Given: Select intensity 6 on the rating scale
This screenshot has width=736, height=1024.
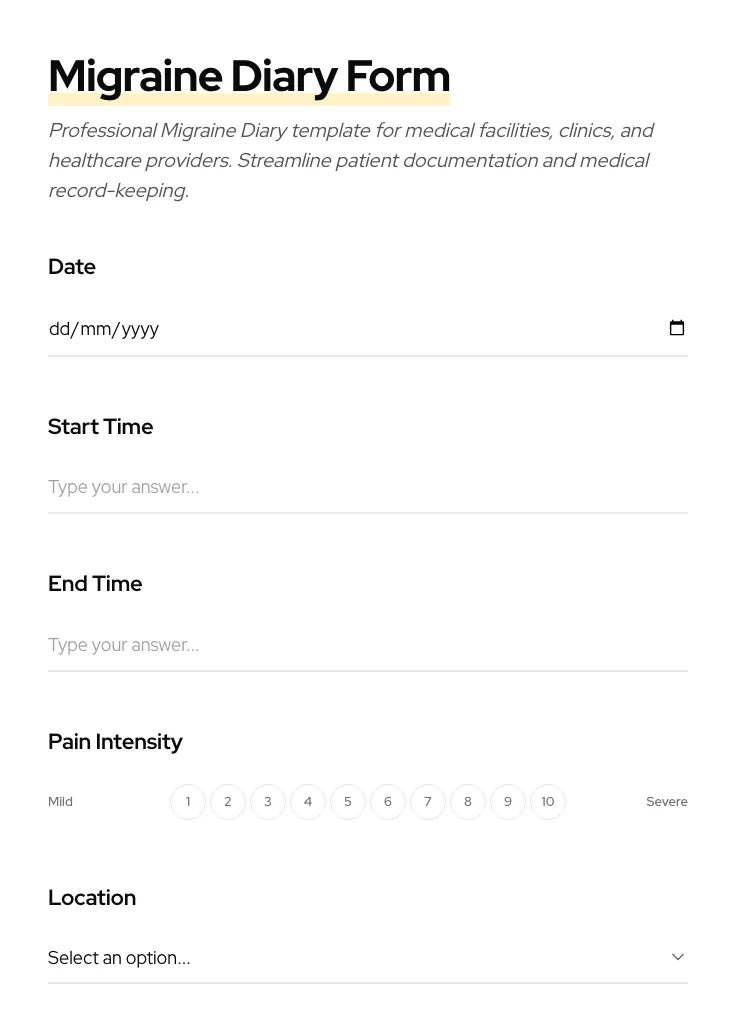Looking at the screenshot, I should click(x=388, y=801).
